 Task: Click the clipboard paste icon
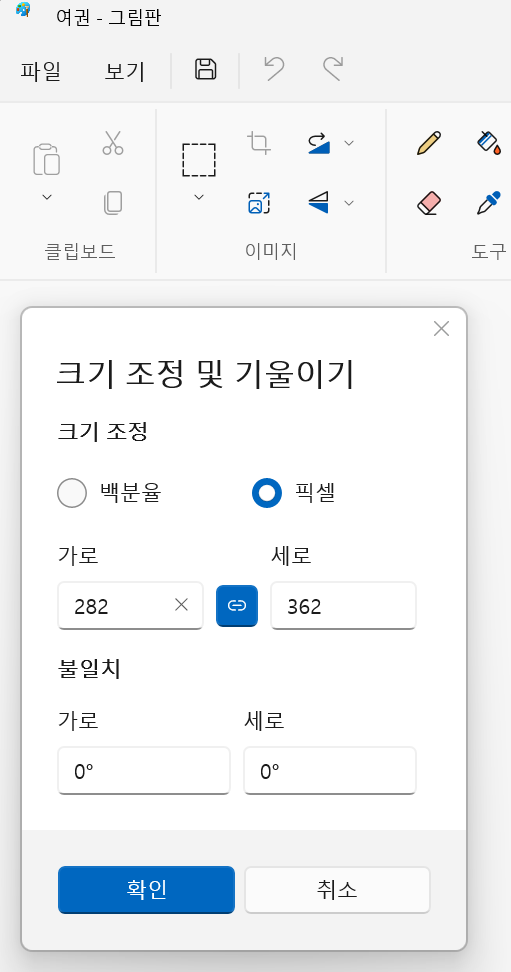pos(47,159)
